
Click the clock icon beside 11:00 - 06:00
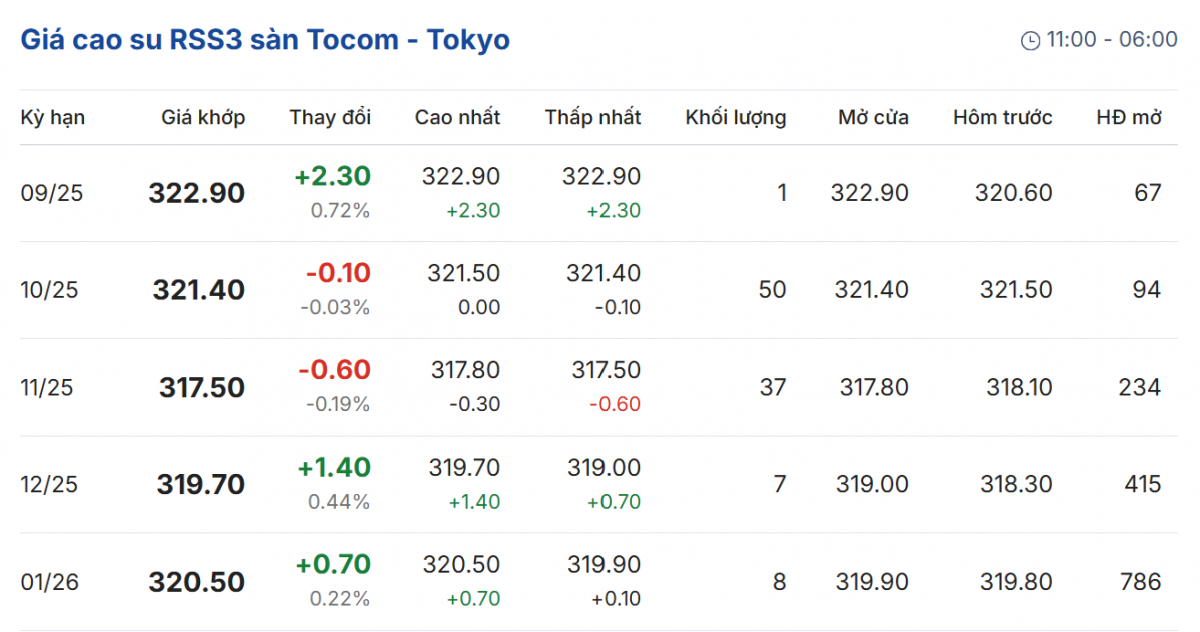tap(1030, 41)
